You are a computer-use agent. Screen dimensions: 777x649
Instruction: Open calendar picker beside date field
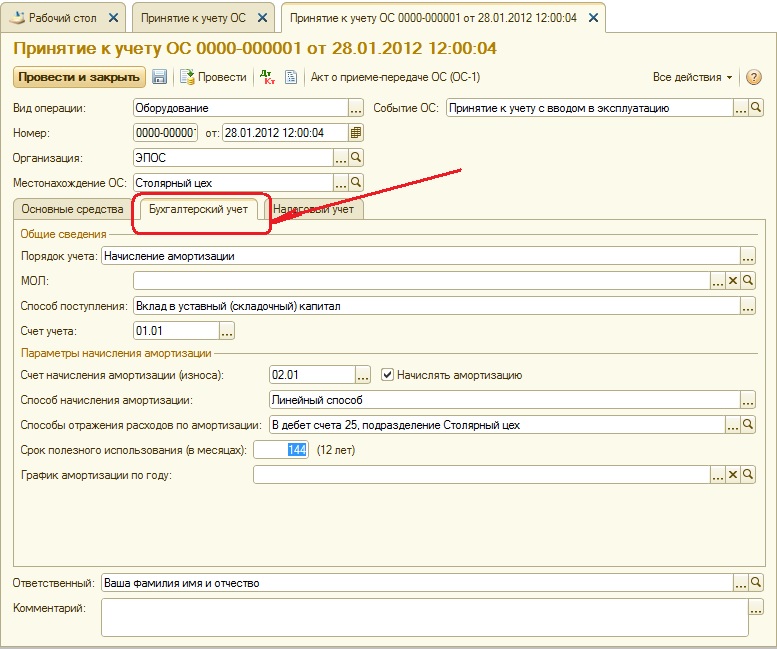pyautogui.click(x=356, y=133)
